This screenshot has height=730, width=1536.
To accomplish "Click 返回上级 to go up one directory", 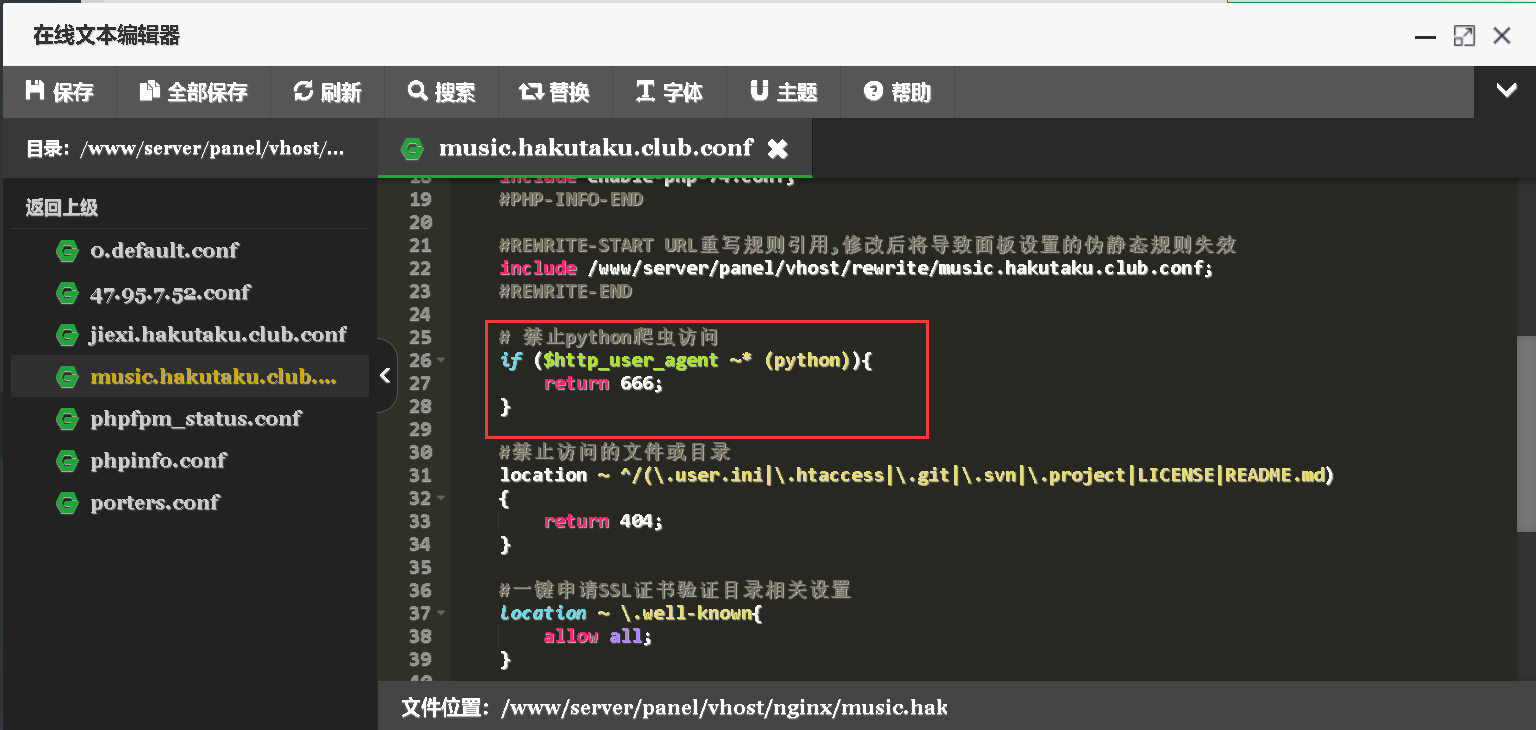I will [x=62, y=208].
